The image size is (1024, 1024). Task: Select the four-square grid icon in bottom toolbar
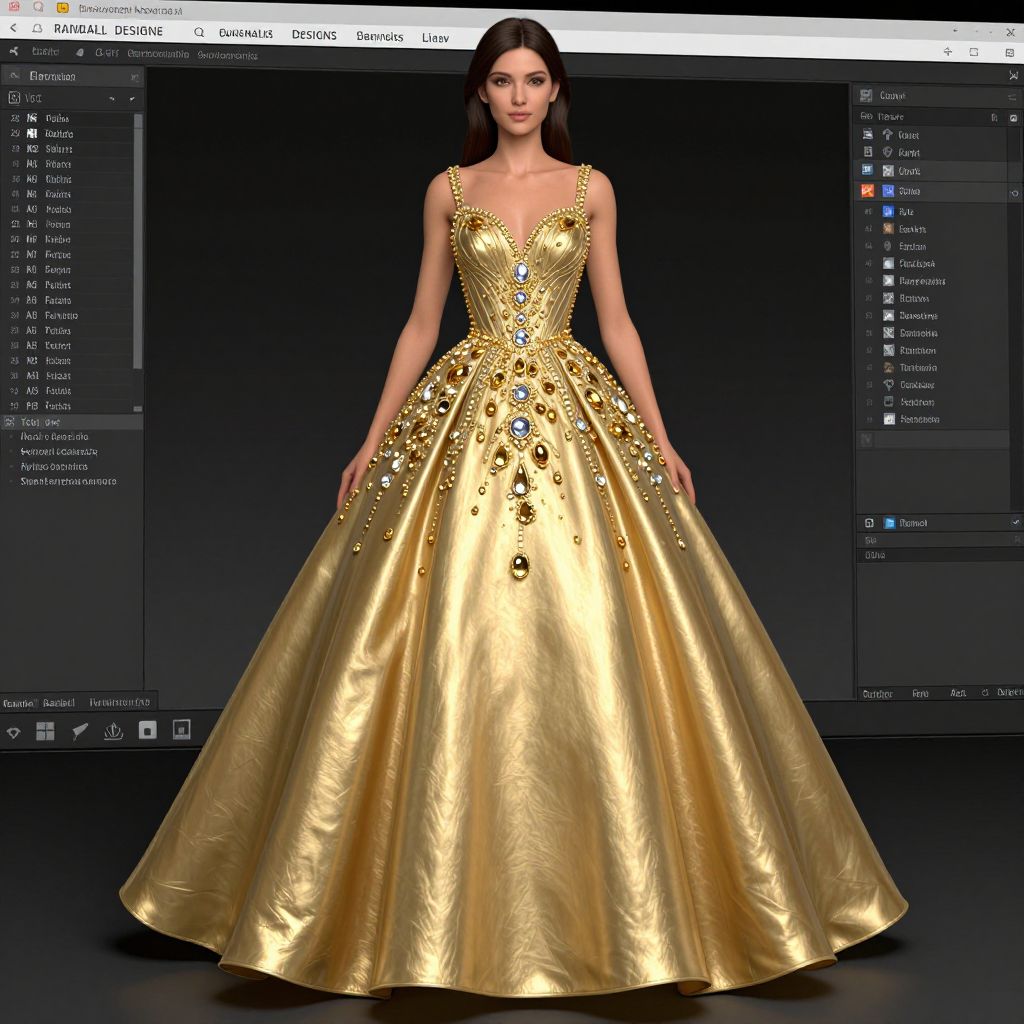pos(45,731)
